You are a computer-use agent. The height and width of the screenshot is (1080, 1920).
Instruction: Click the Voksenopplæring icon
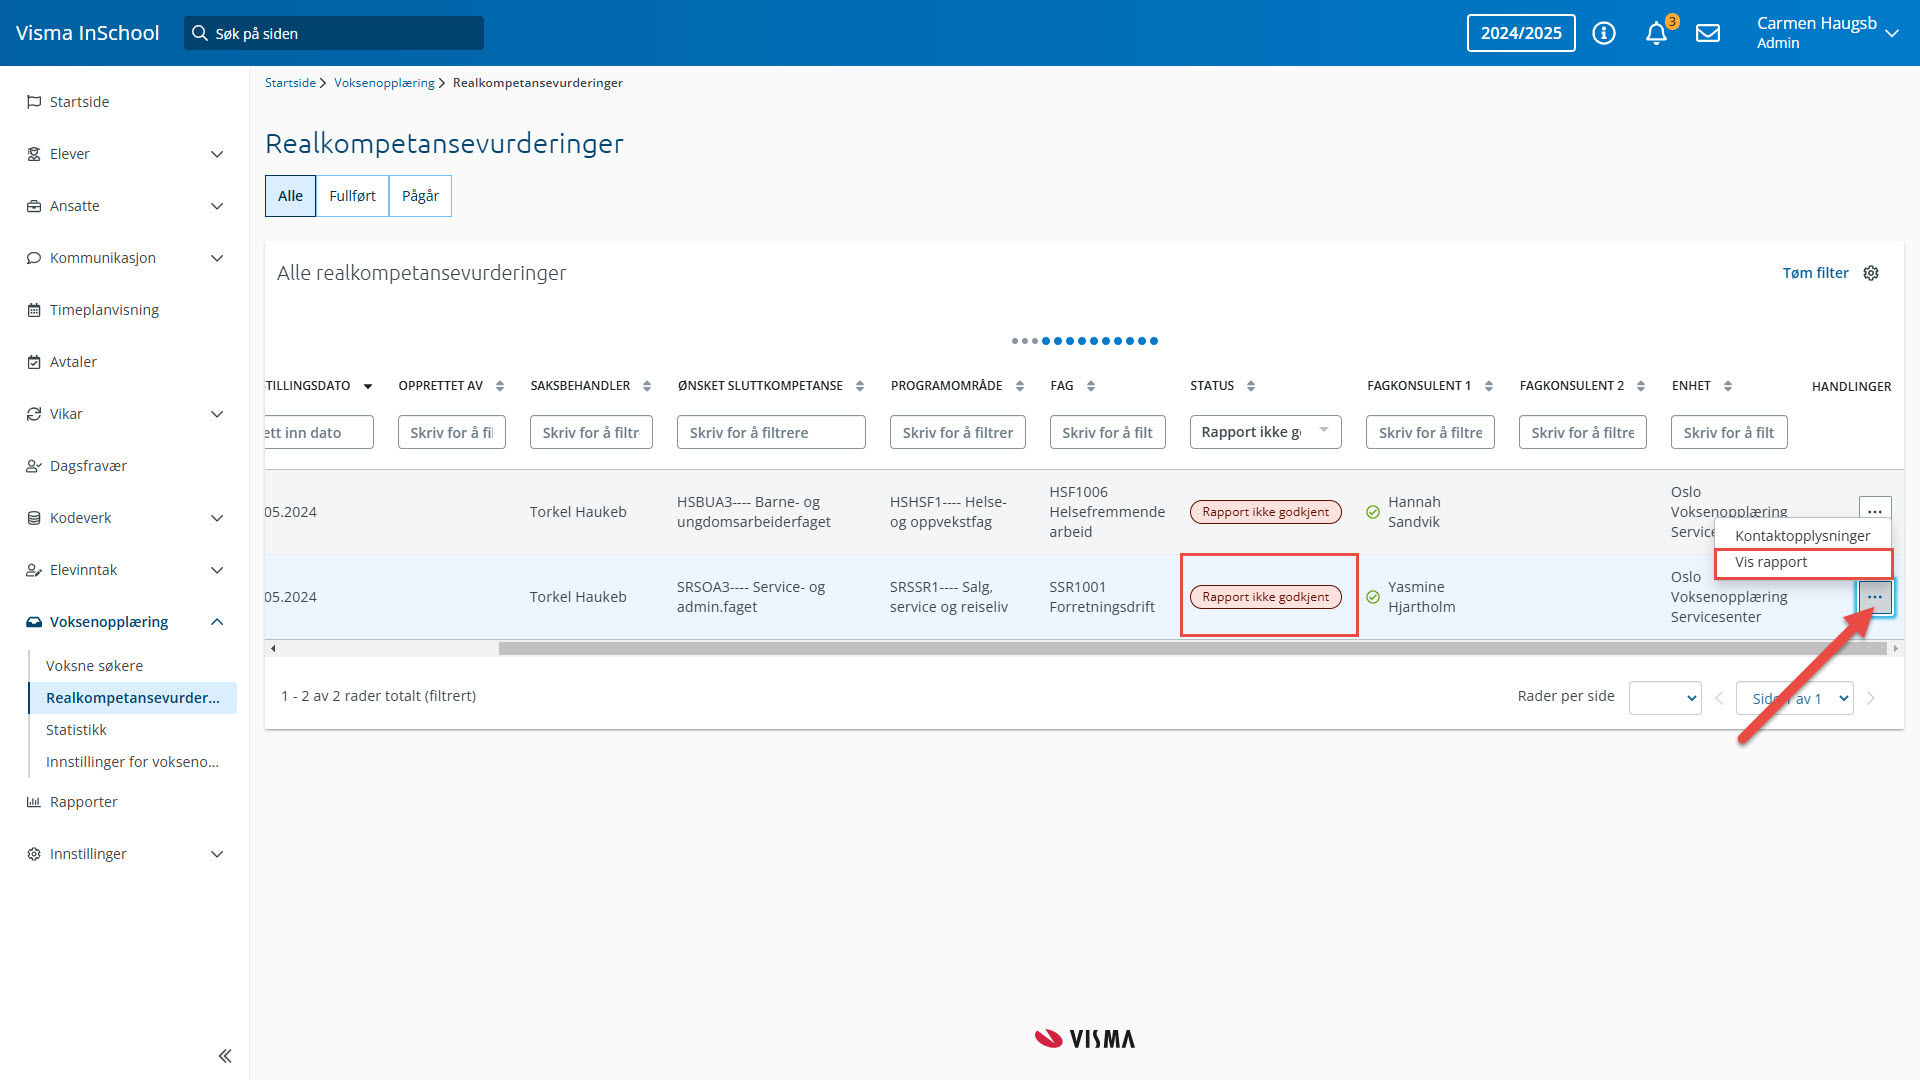(x=34, y=622)
